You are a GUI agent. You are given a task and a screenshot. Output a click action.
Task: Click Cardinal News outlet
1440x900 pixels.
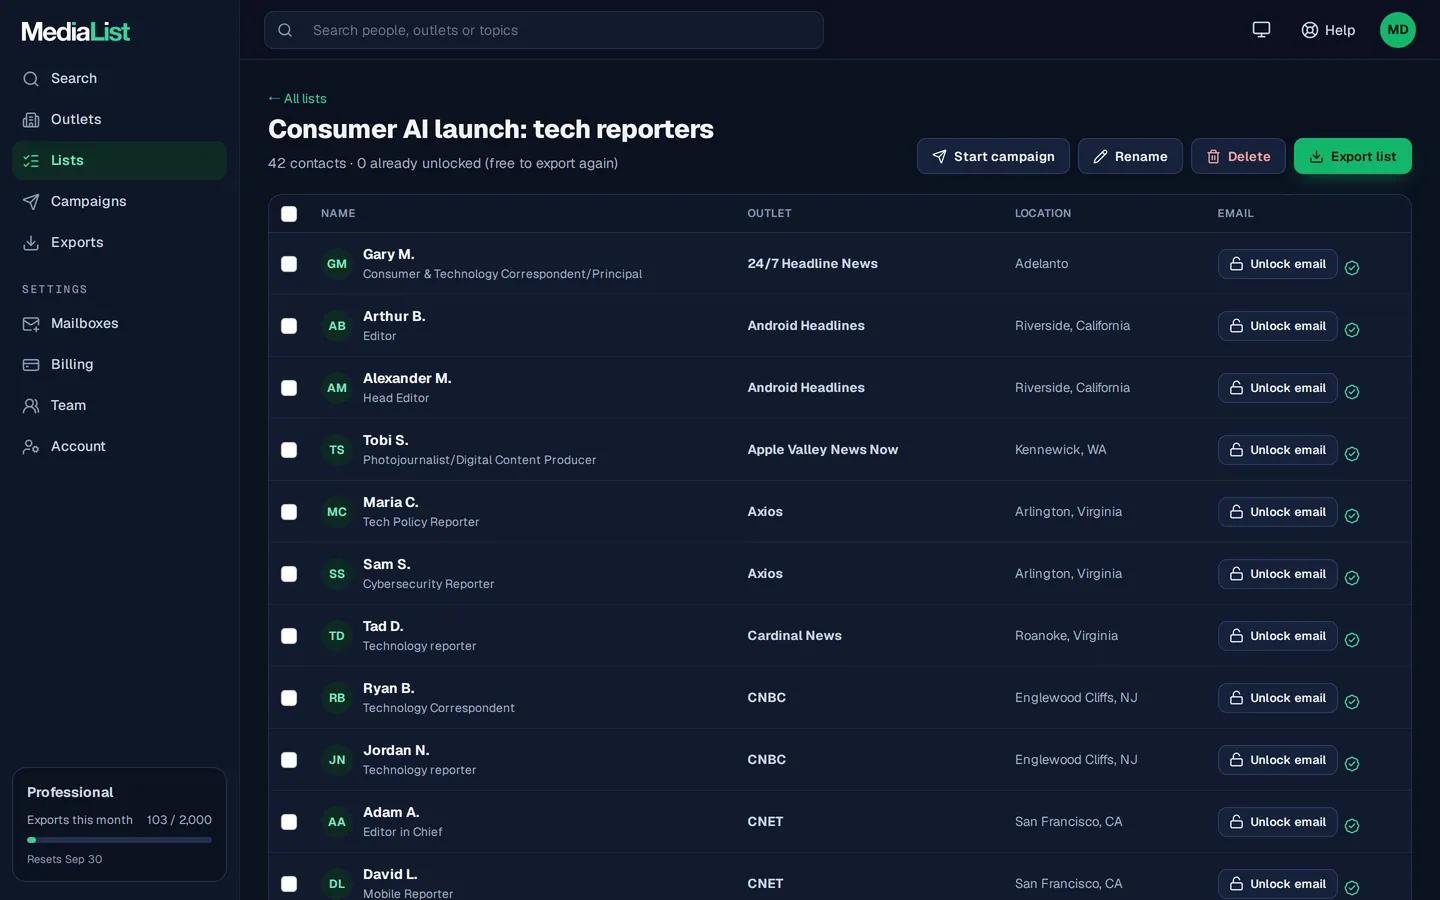(794, 636)
